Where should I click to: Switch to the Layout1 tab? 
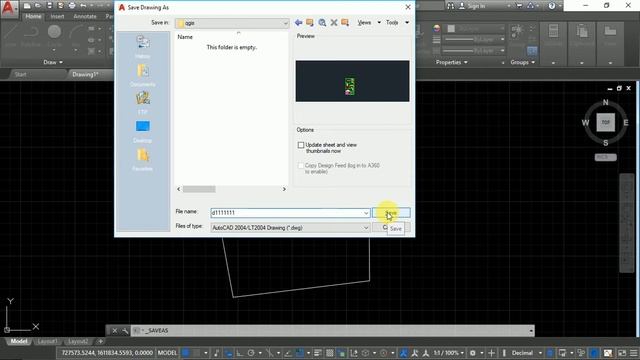pyautogui.click(x=47, y=341)
